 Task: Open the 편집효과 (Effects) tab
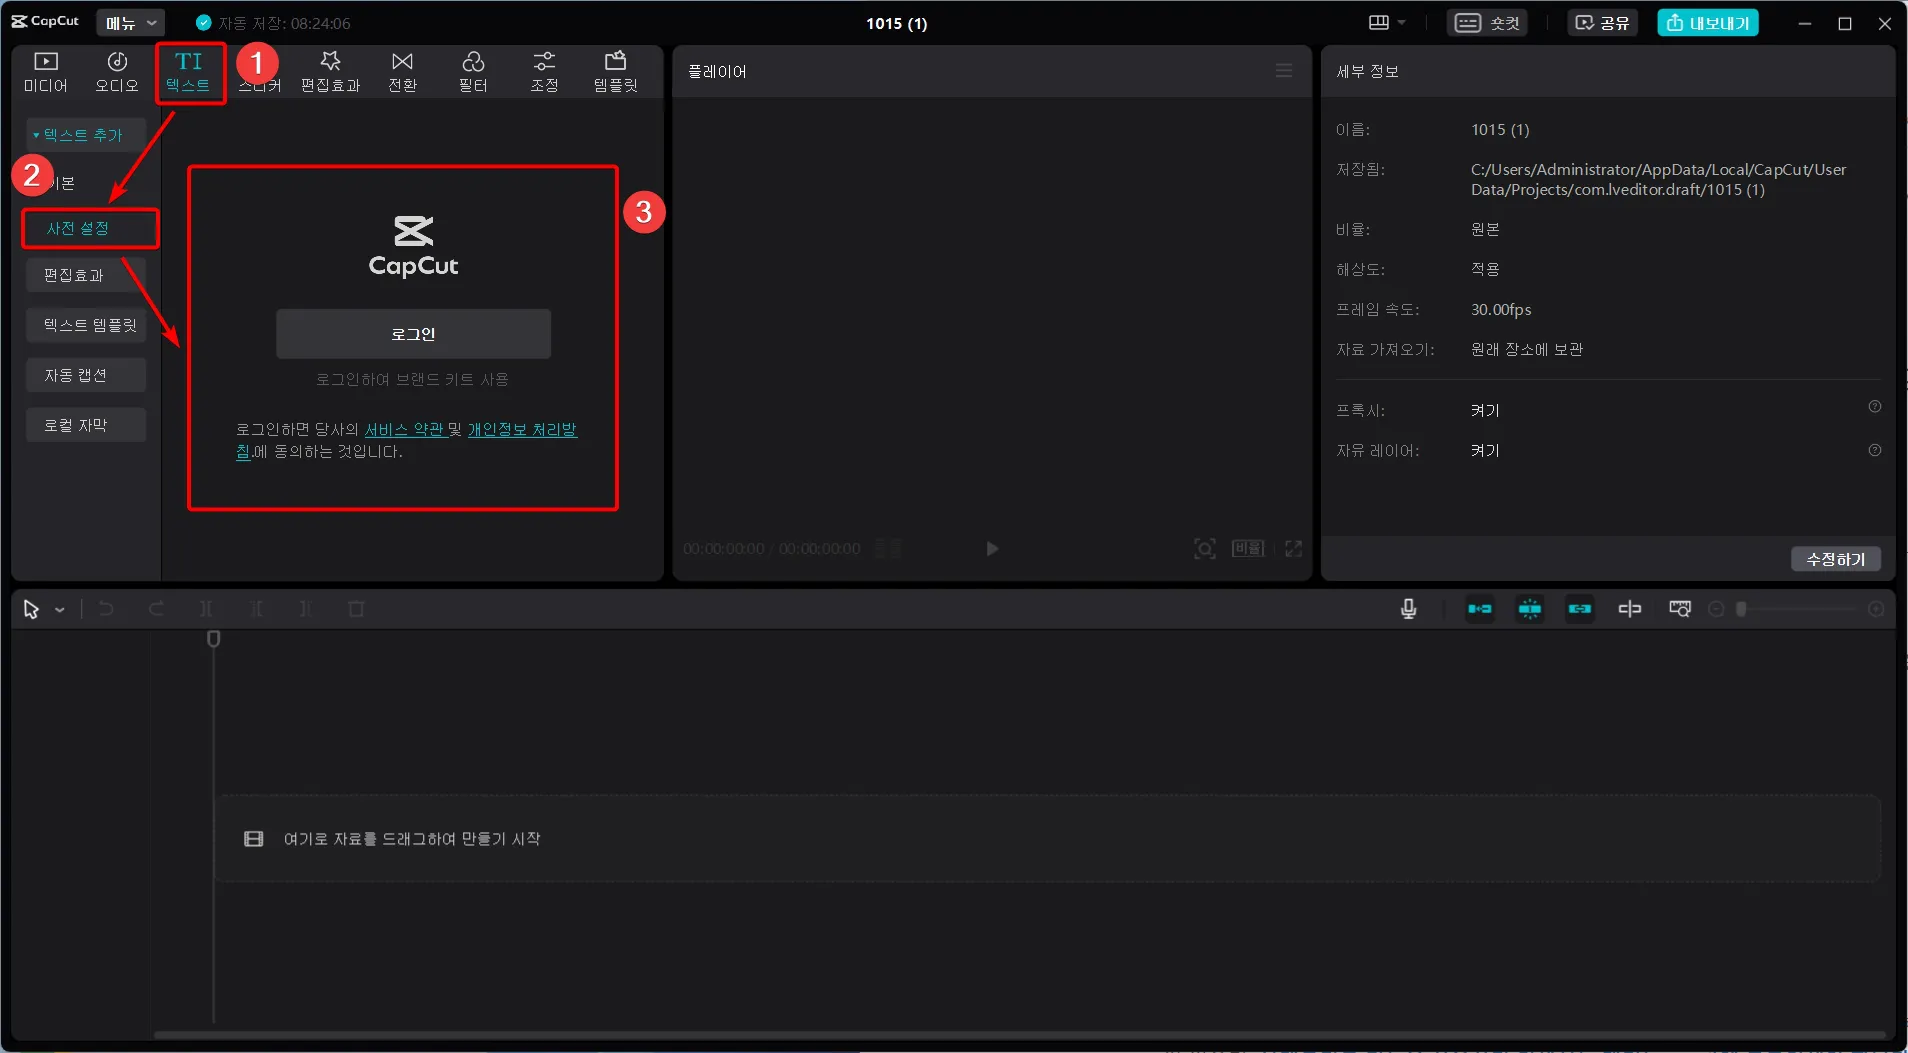pos(330,72)
